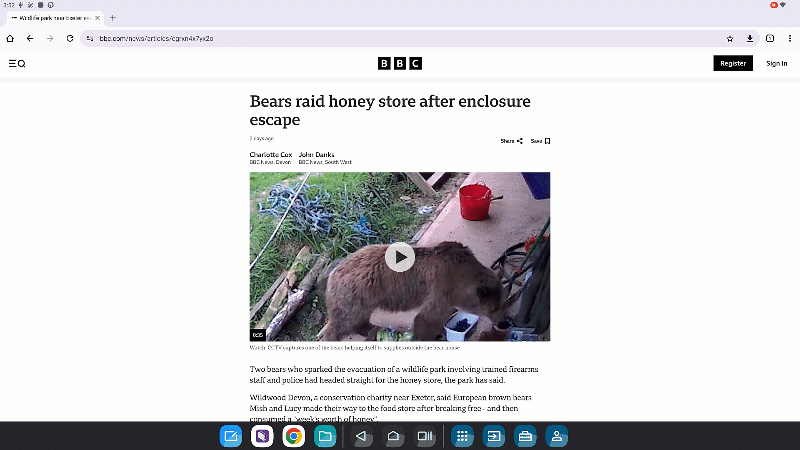The image size is (800, 450).
Task: Open a new browser tab
Action: pos(112,17)
